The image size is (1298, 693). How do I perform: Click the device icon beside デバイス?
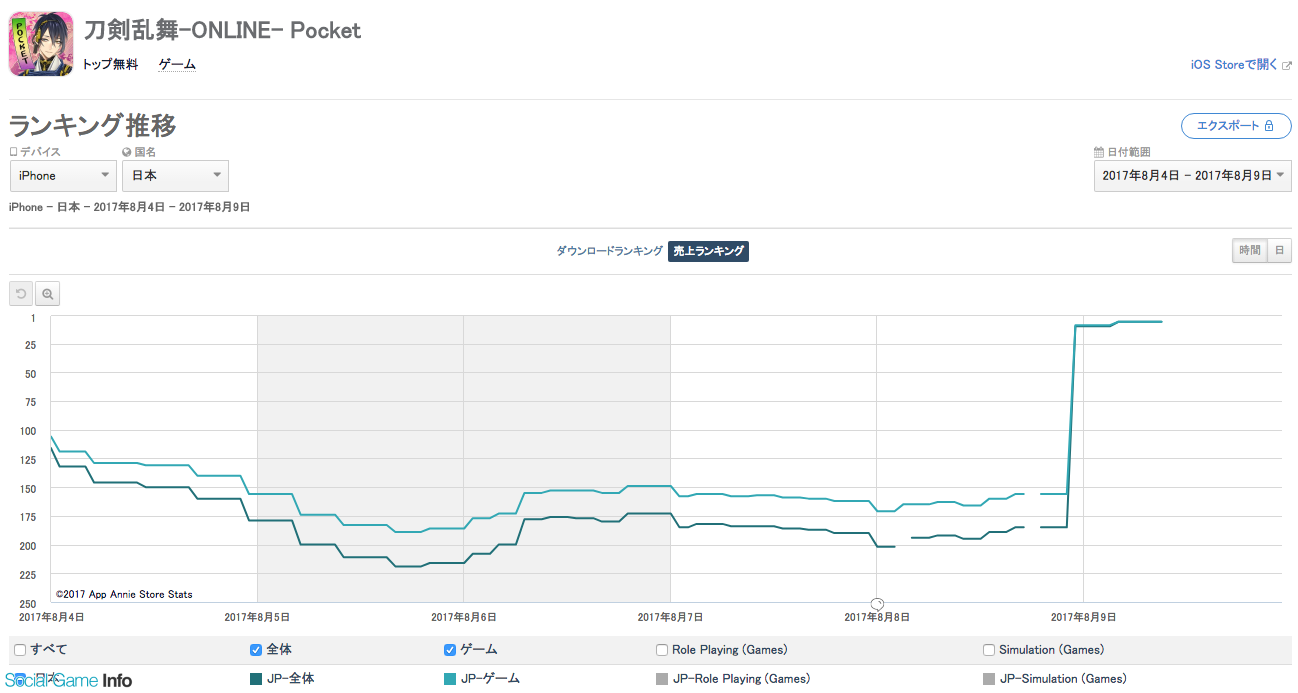click(14, 153)
